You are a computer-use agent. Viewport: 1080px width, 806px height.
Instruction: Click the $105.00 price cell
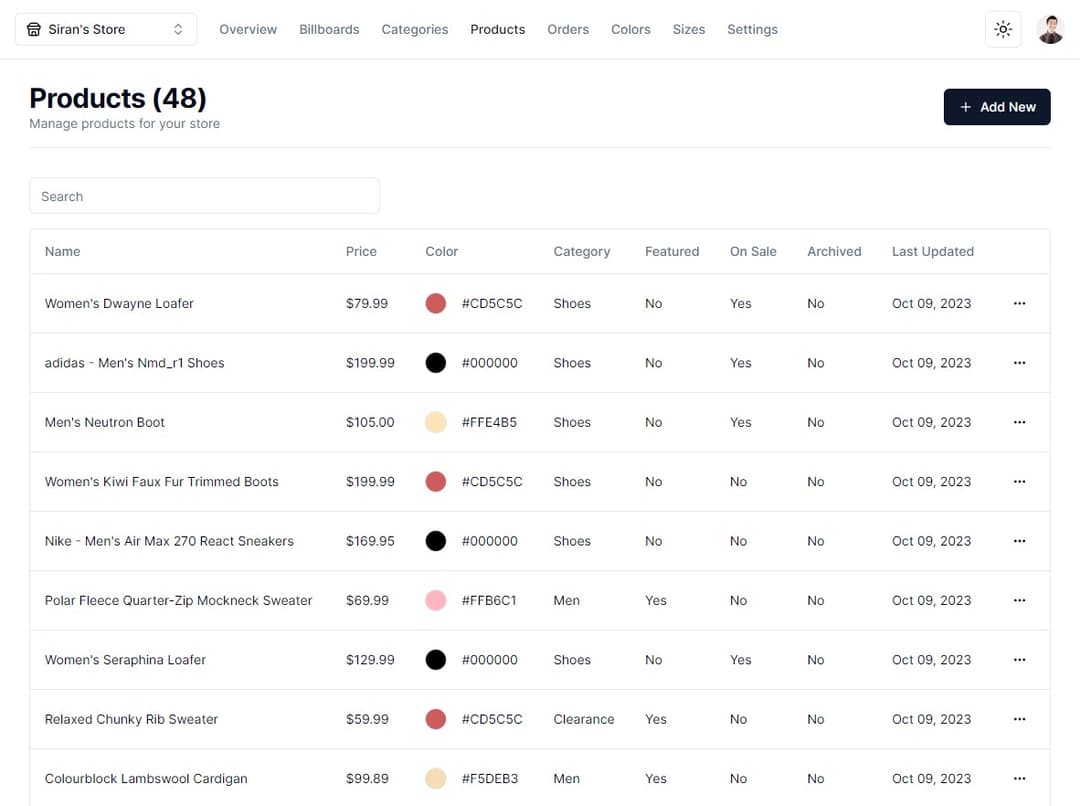[x=370, y=422]
